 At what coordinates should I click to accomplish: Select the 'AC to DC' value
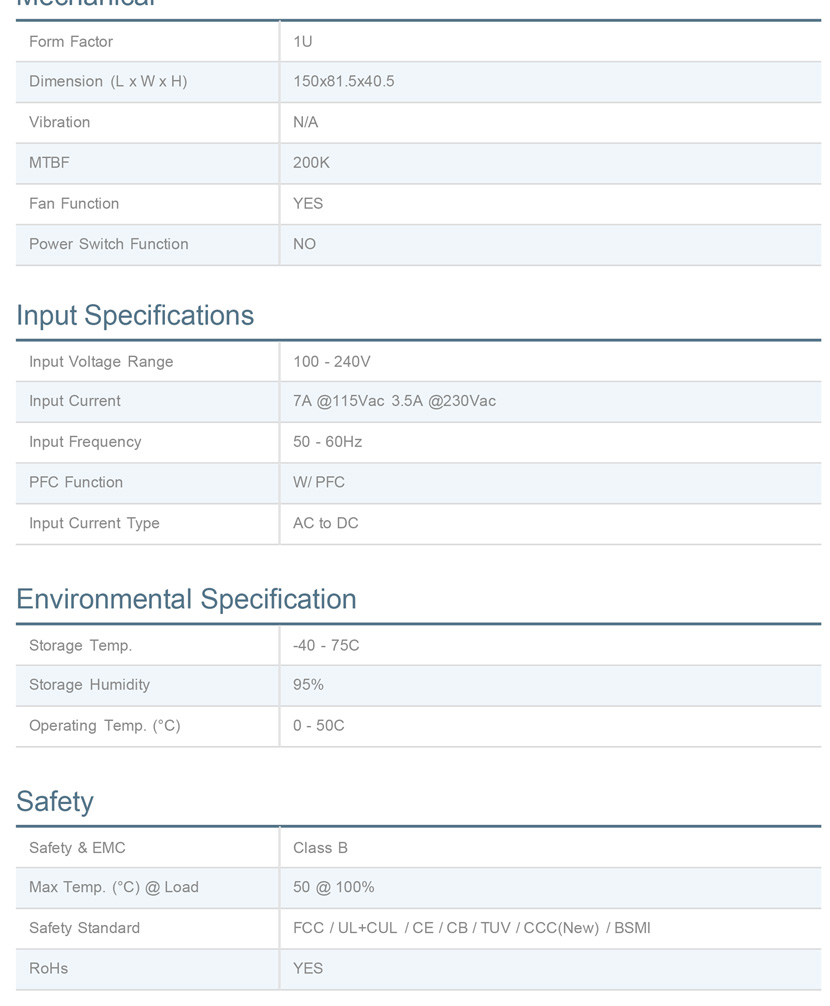click(325, 524)
